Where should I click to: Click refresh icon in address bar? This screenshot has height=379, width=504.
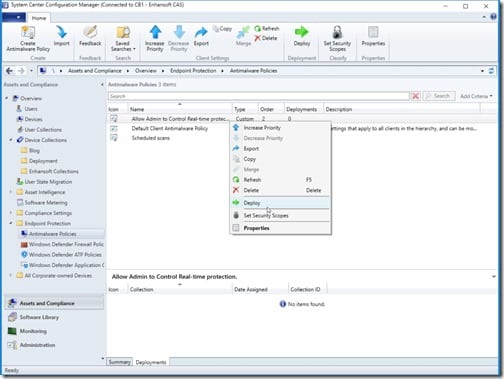pos(491,71)
